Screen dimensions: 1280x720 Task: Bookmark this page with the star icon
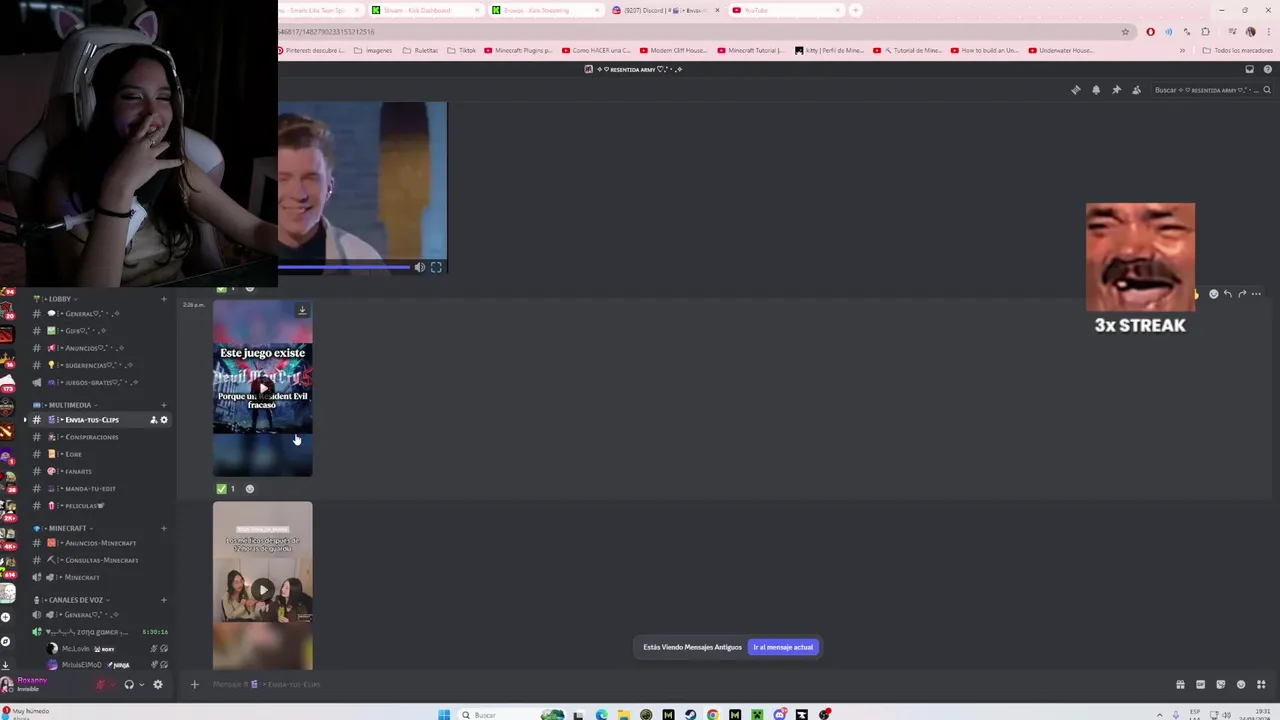tap(1125, 32)
